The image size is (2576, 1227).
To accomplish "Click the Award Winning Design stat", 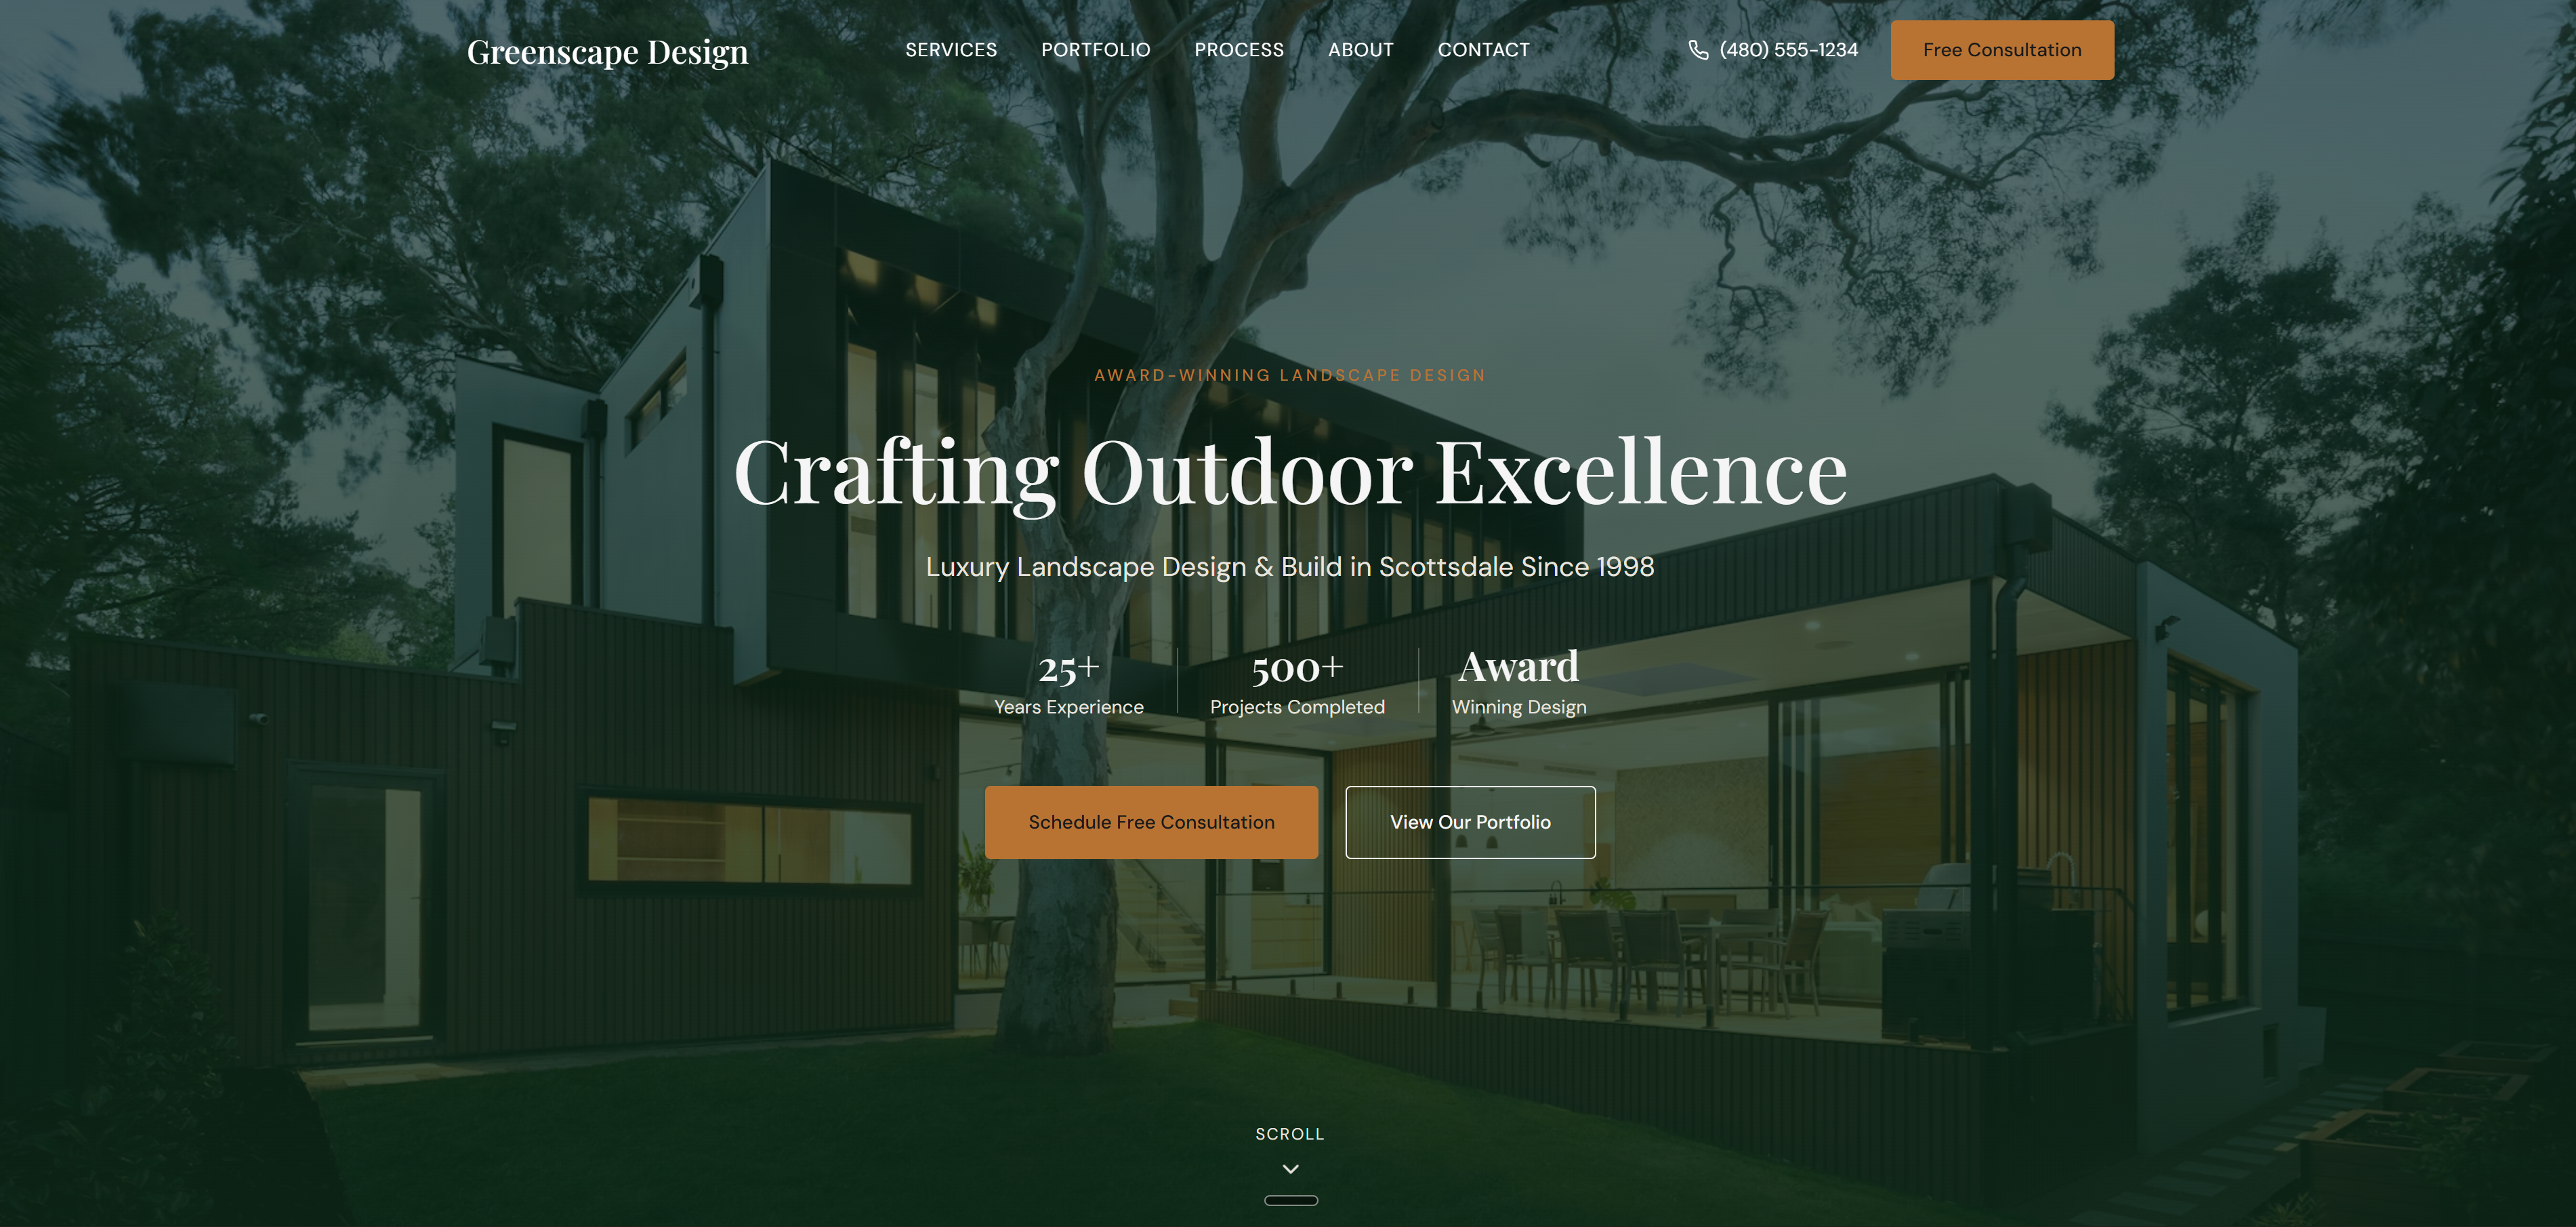I will pos(1519,683).
